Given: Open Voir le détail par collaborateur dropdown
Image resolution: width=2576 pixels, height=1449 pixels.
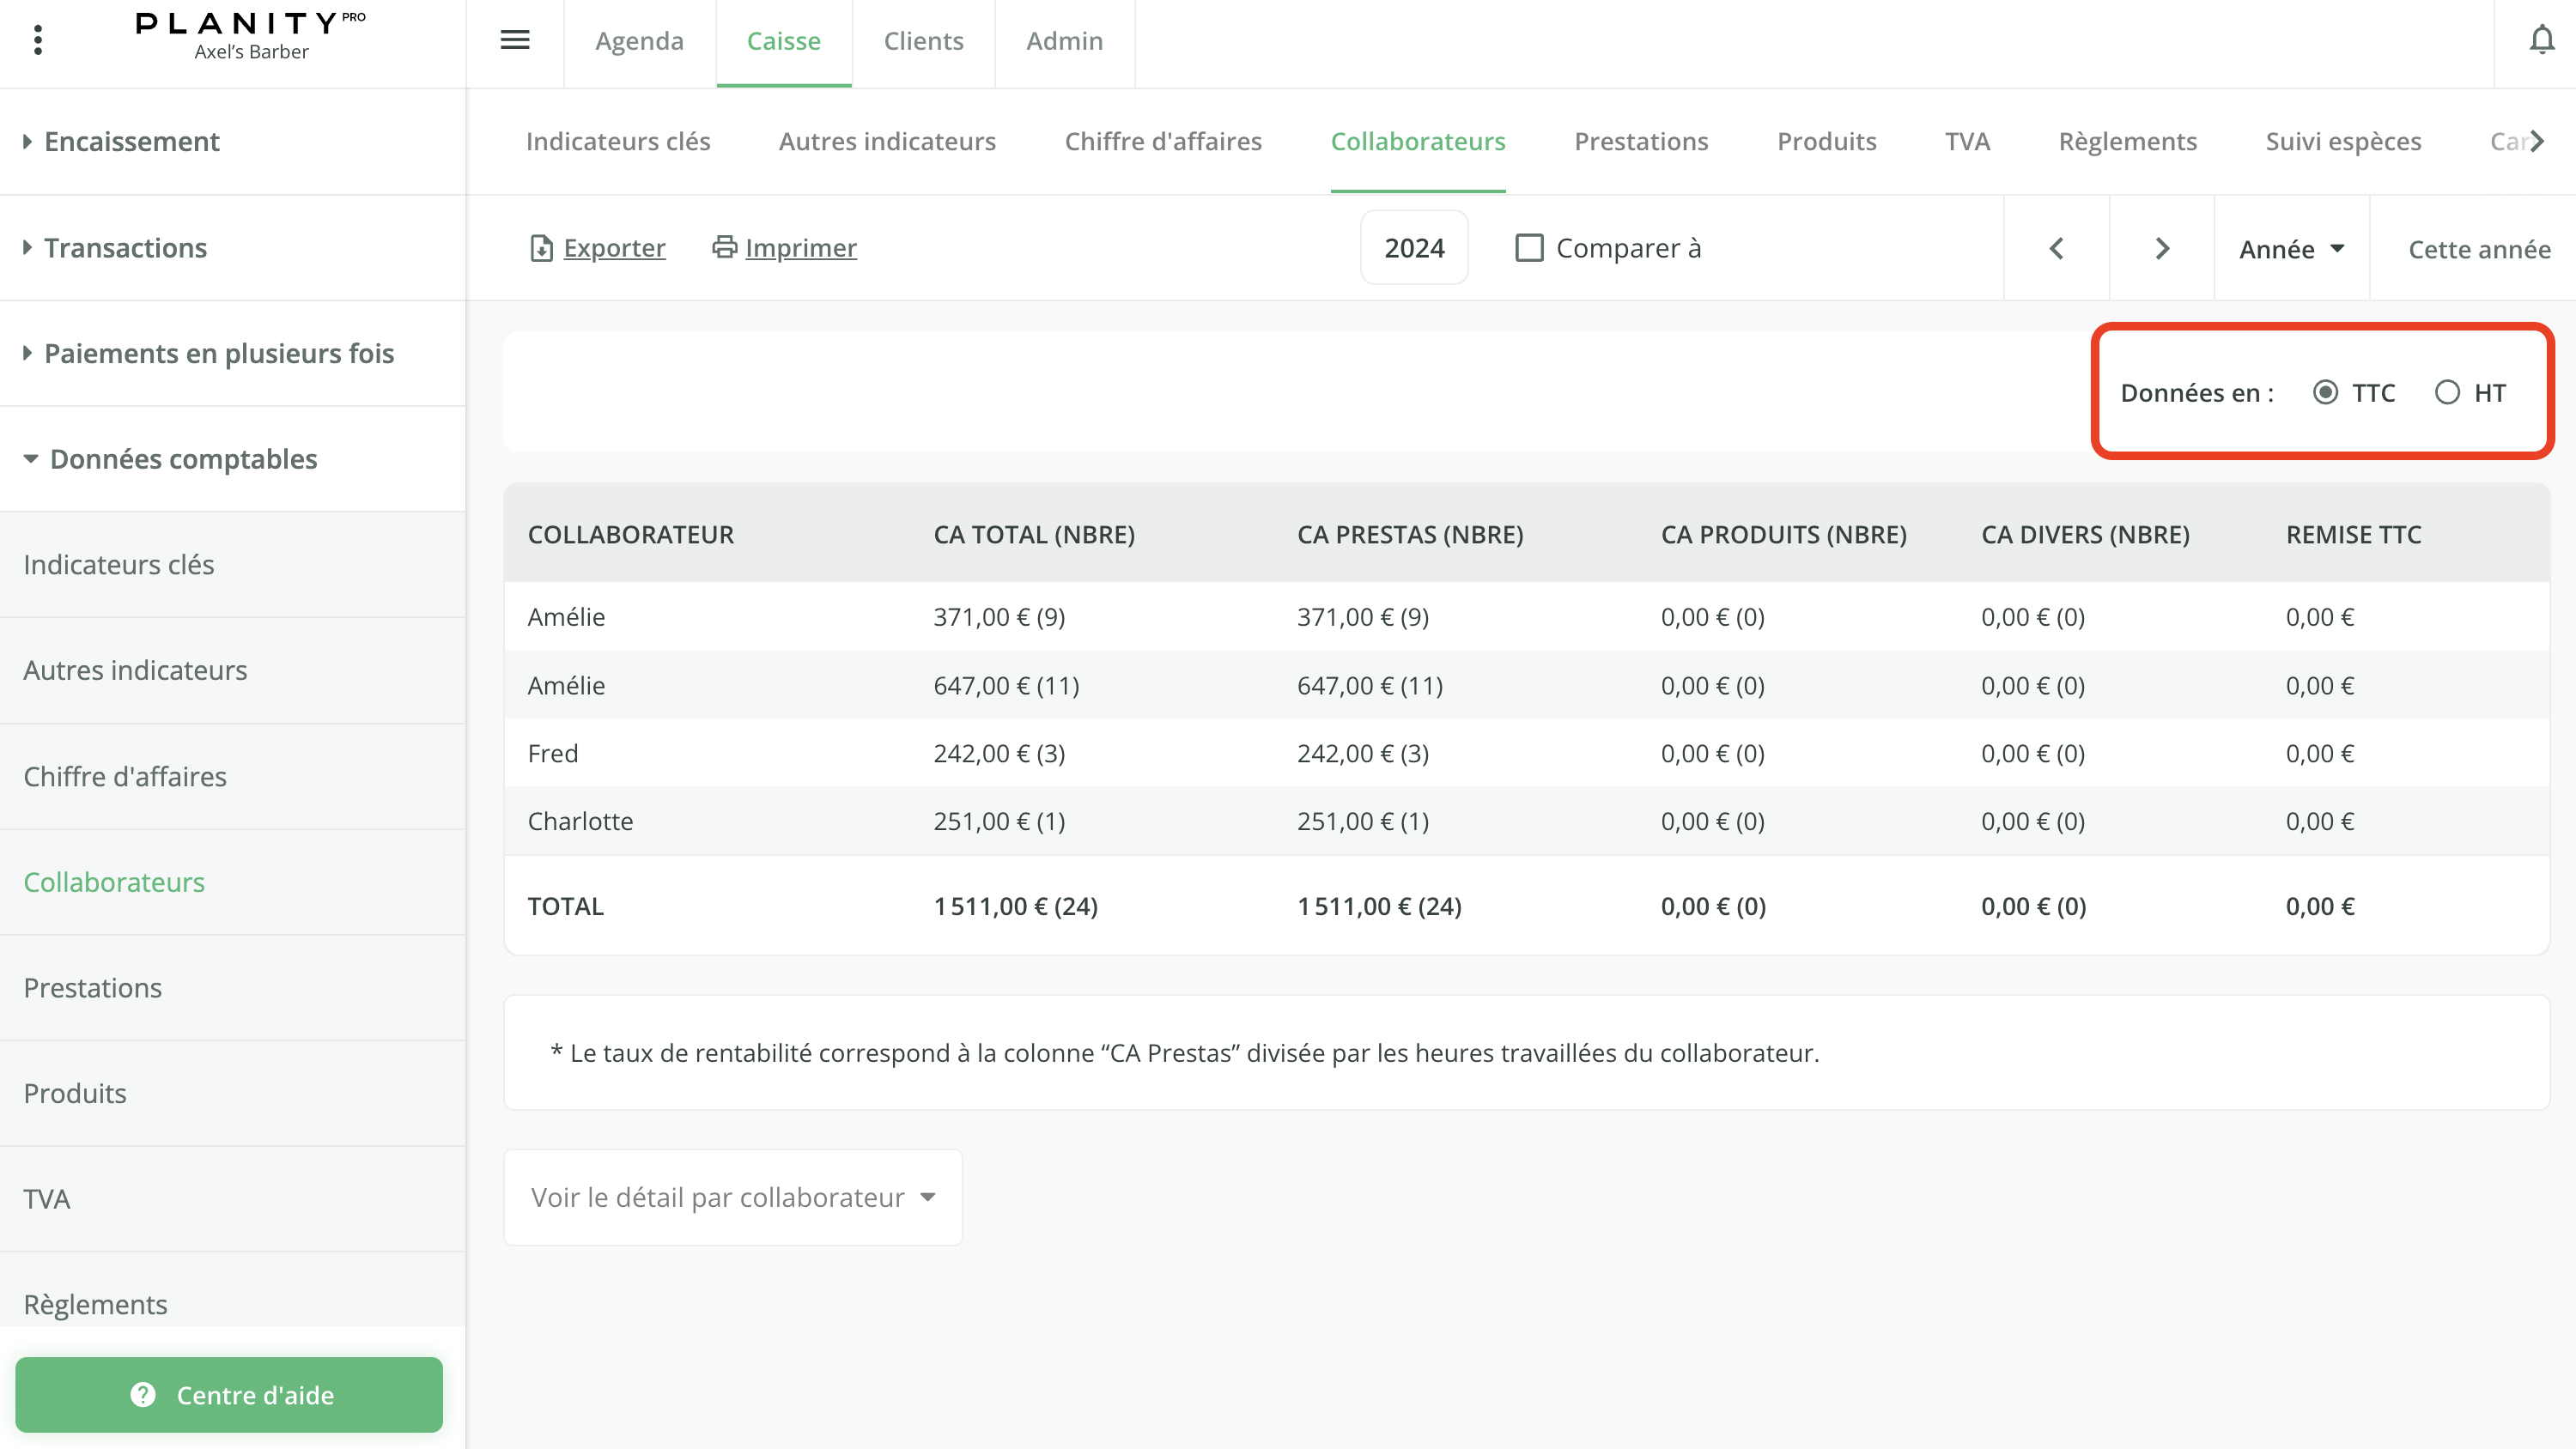Looking at the screenshot, I should tap(733, 1197).
